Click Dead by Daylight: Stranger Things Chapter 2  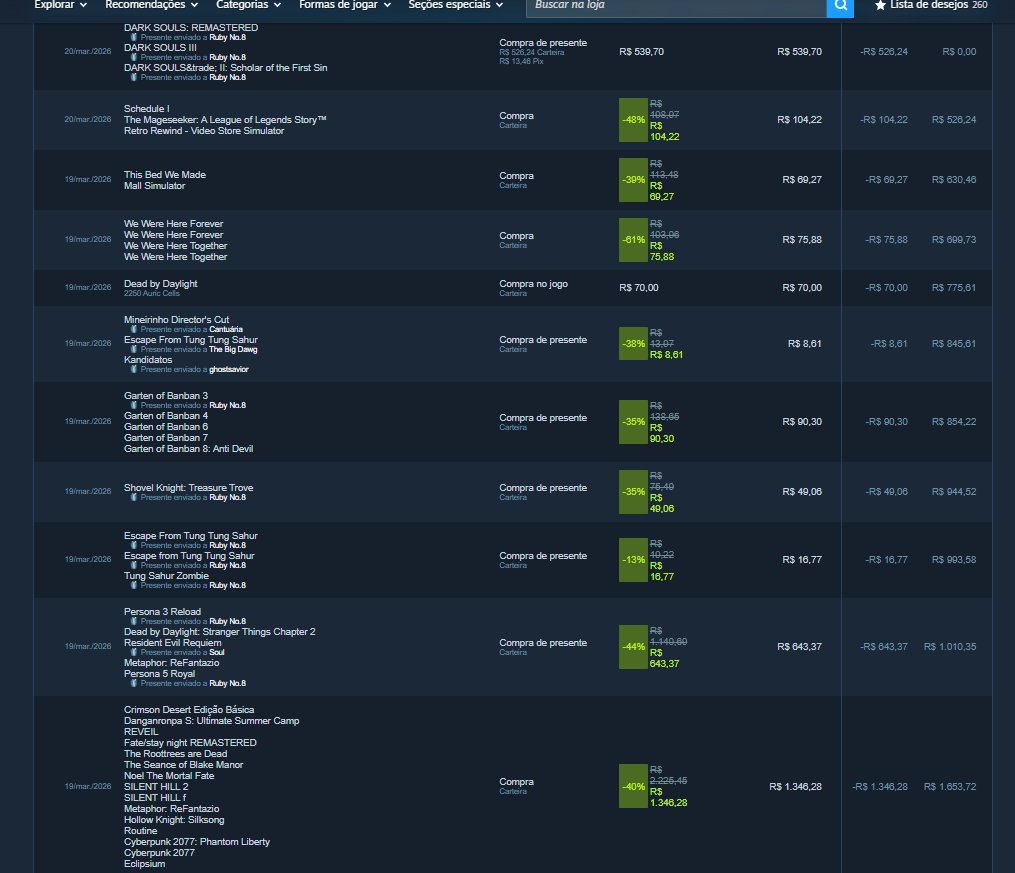coord(219,632)
